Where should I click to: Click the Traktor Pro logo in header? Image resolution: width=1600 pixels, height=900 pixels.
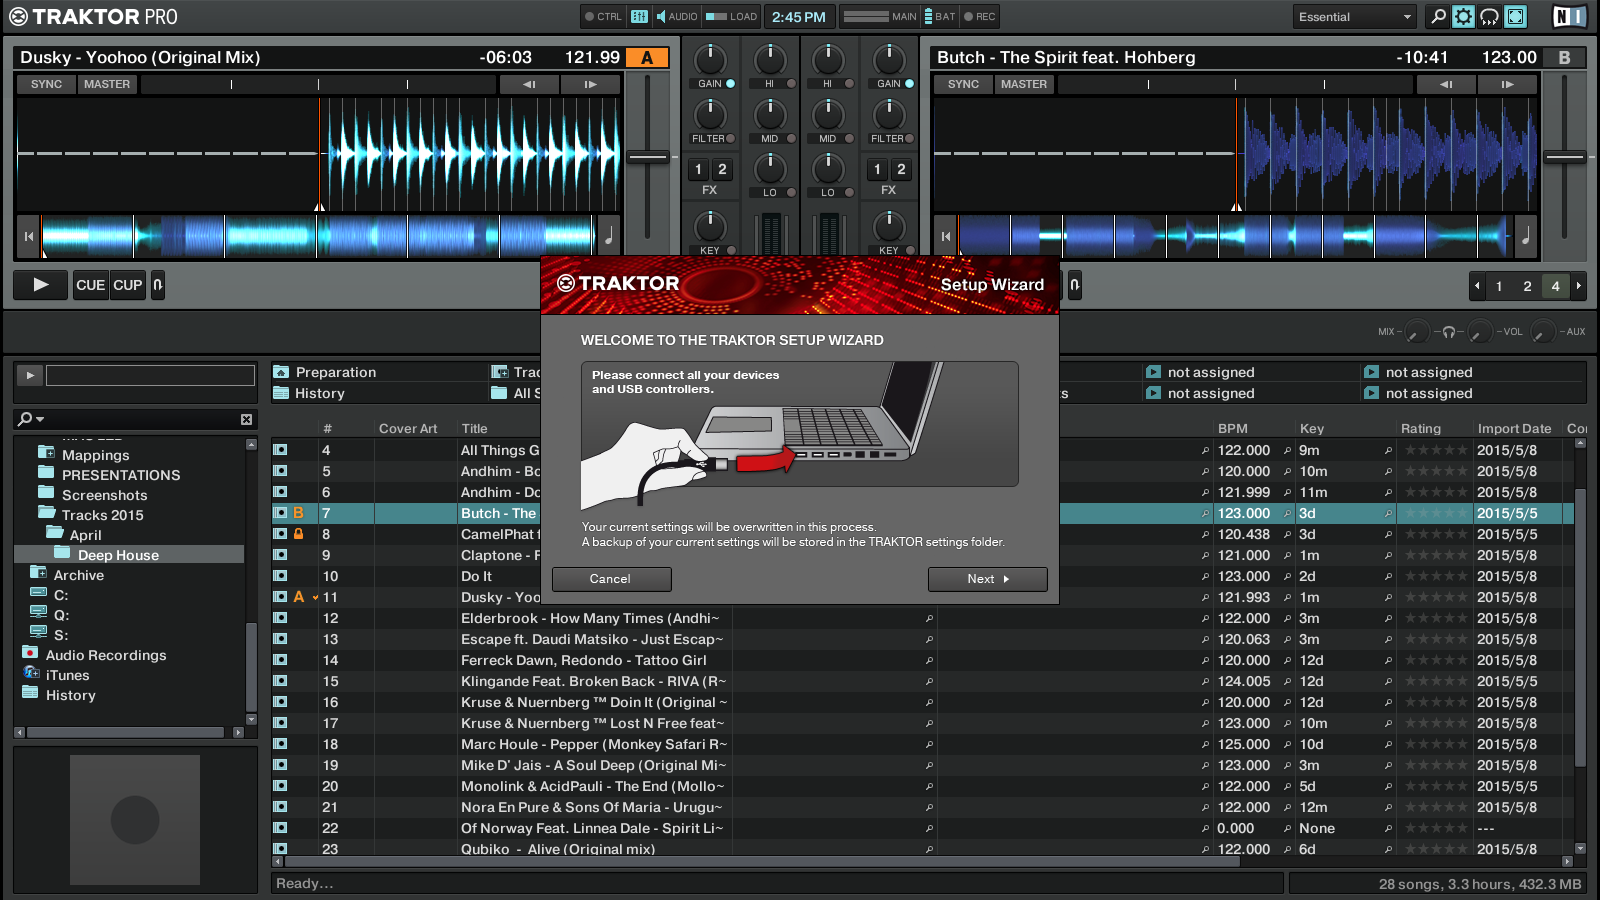point(93,17)
